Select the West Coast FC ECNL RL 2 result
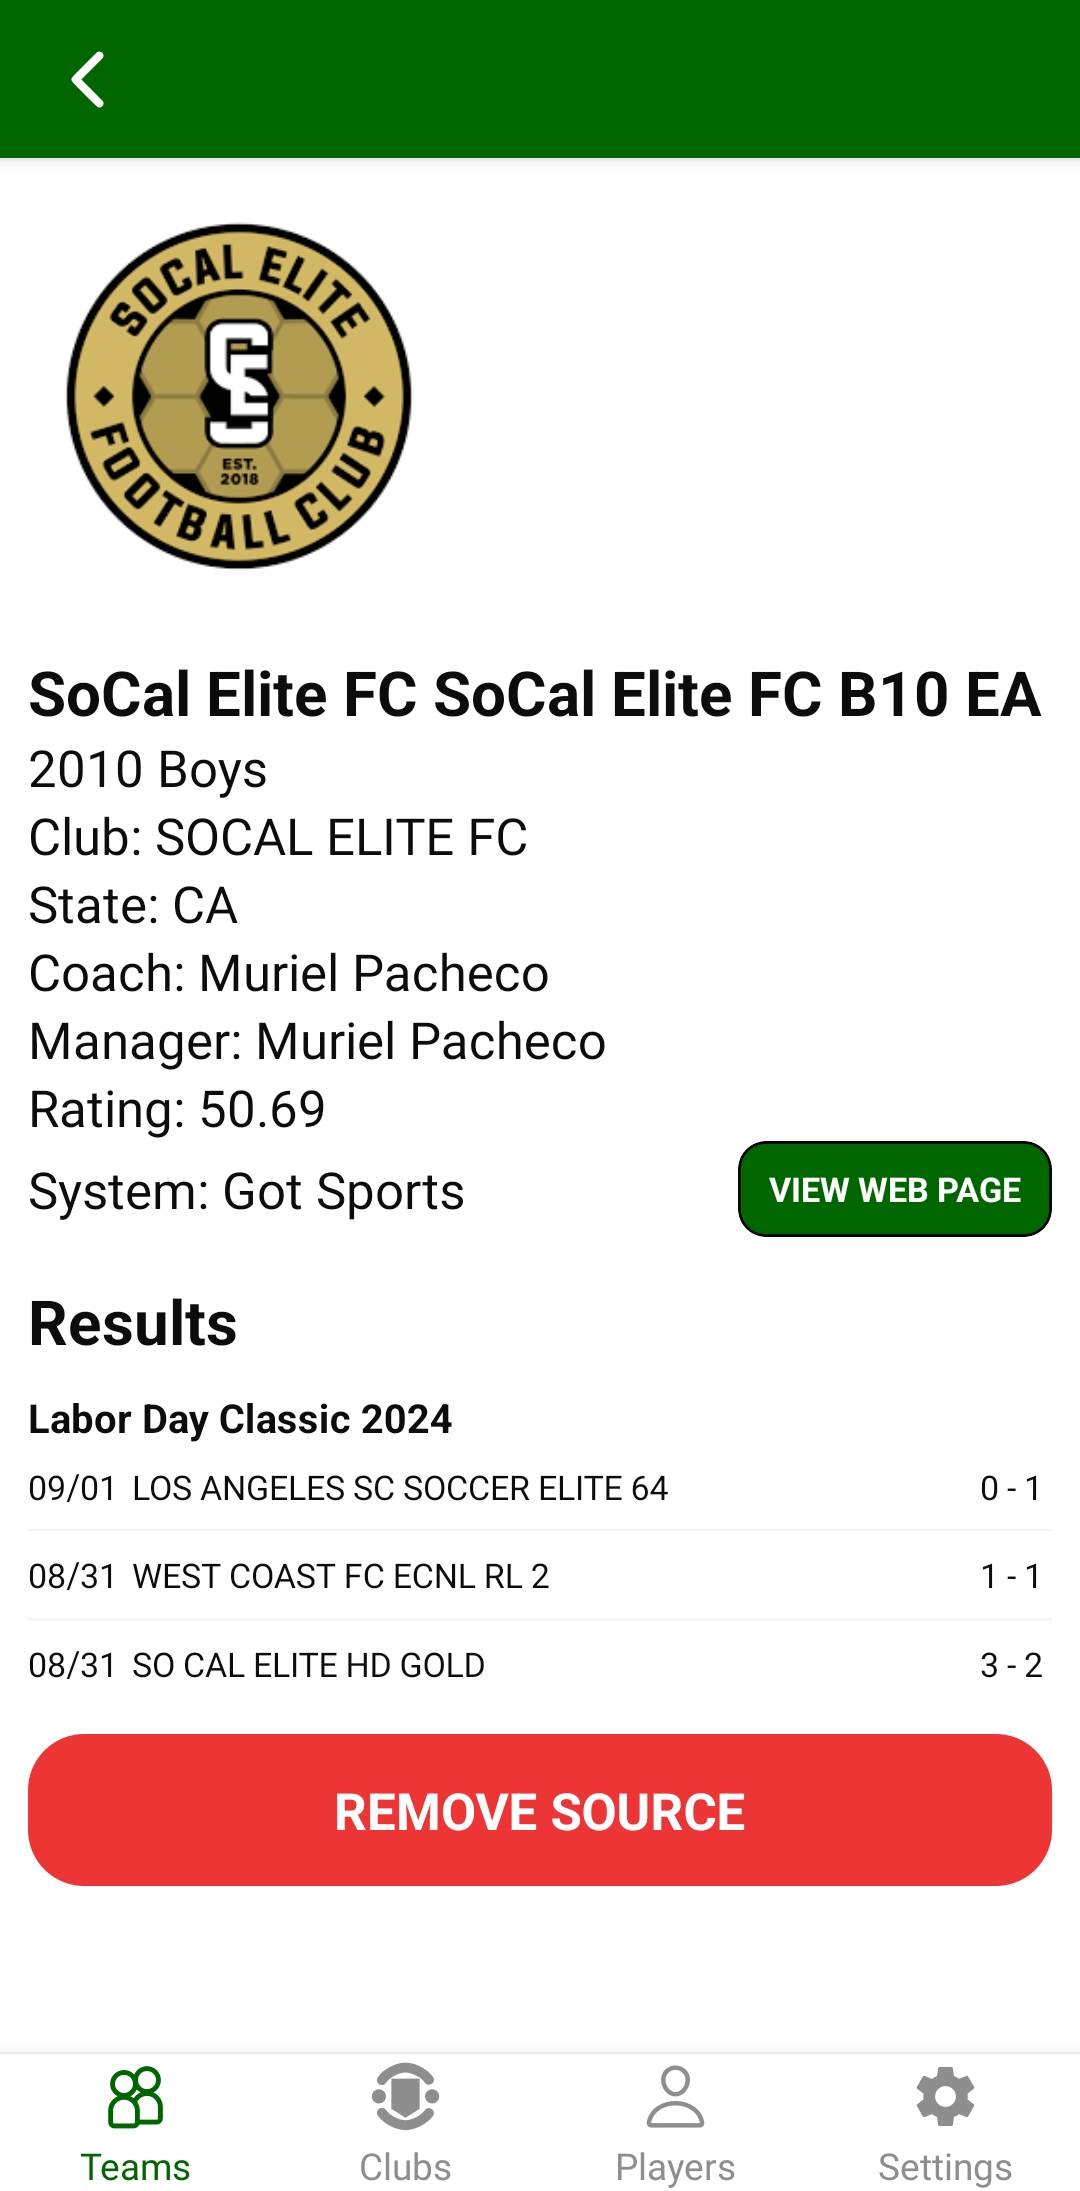 coord(340,1576)
